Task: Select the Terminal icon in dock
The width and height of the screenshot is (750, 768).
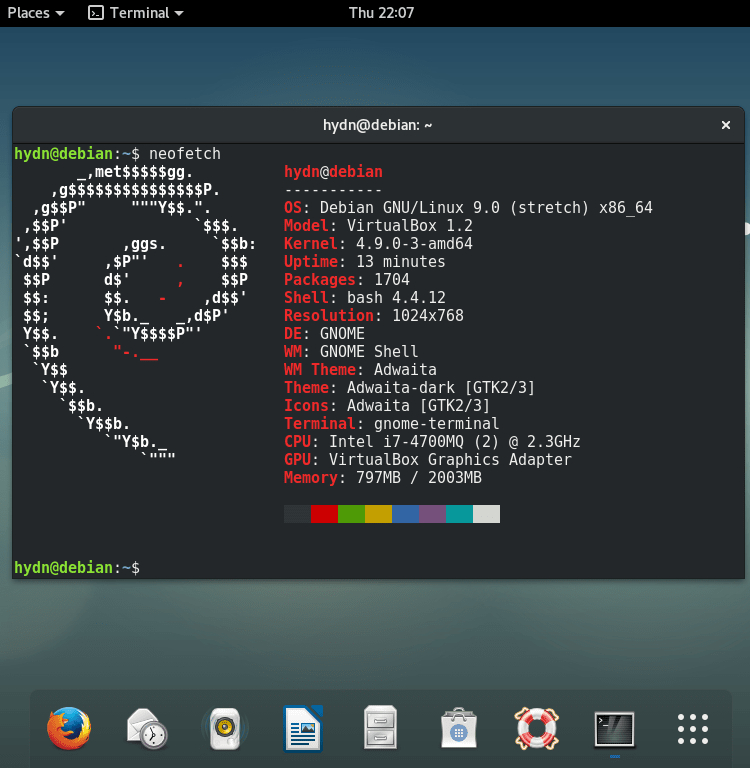Action: point(614,729)
